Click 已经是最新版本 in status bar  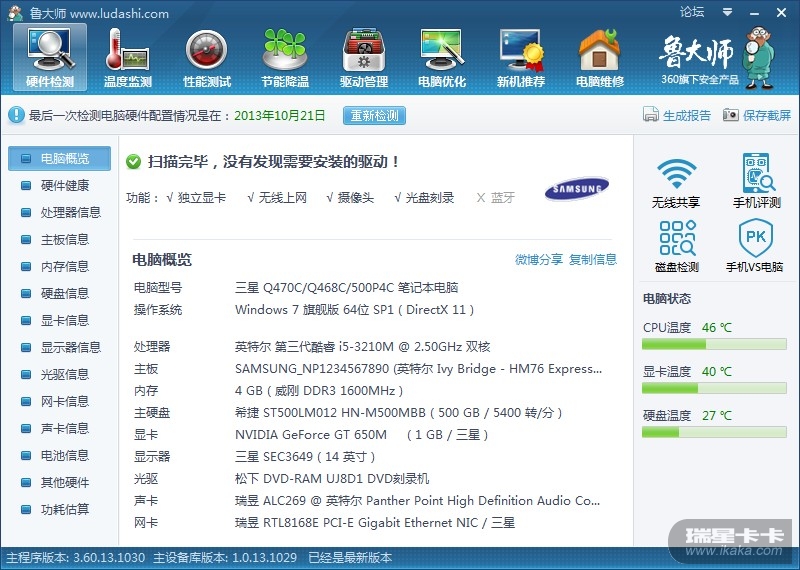(x=350, y=558)
